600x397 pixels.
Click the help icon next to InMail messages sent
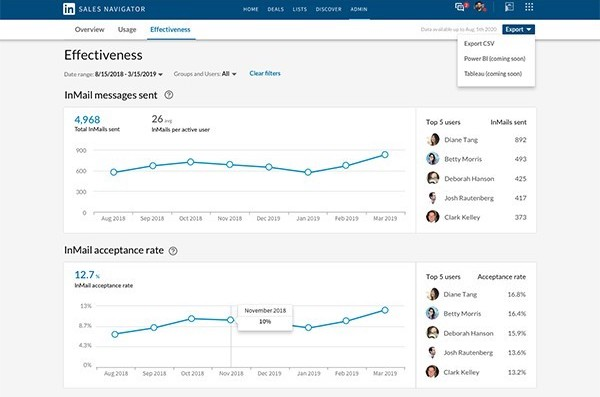pyautogui.click(x=169, y=95)
